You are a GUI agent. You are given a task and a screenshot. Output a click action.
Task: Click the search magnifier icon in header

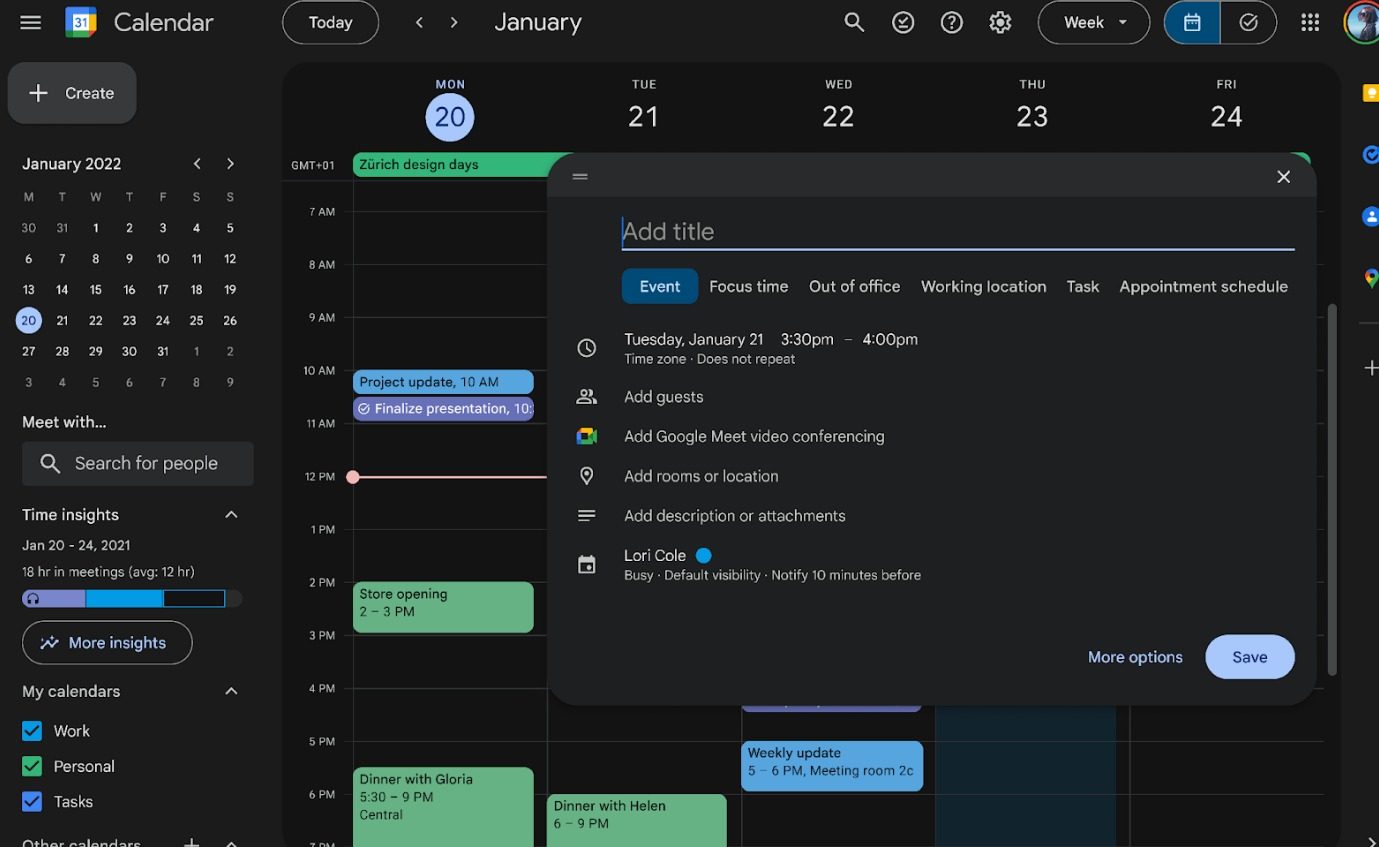pos(853,22)
